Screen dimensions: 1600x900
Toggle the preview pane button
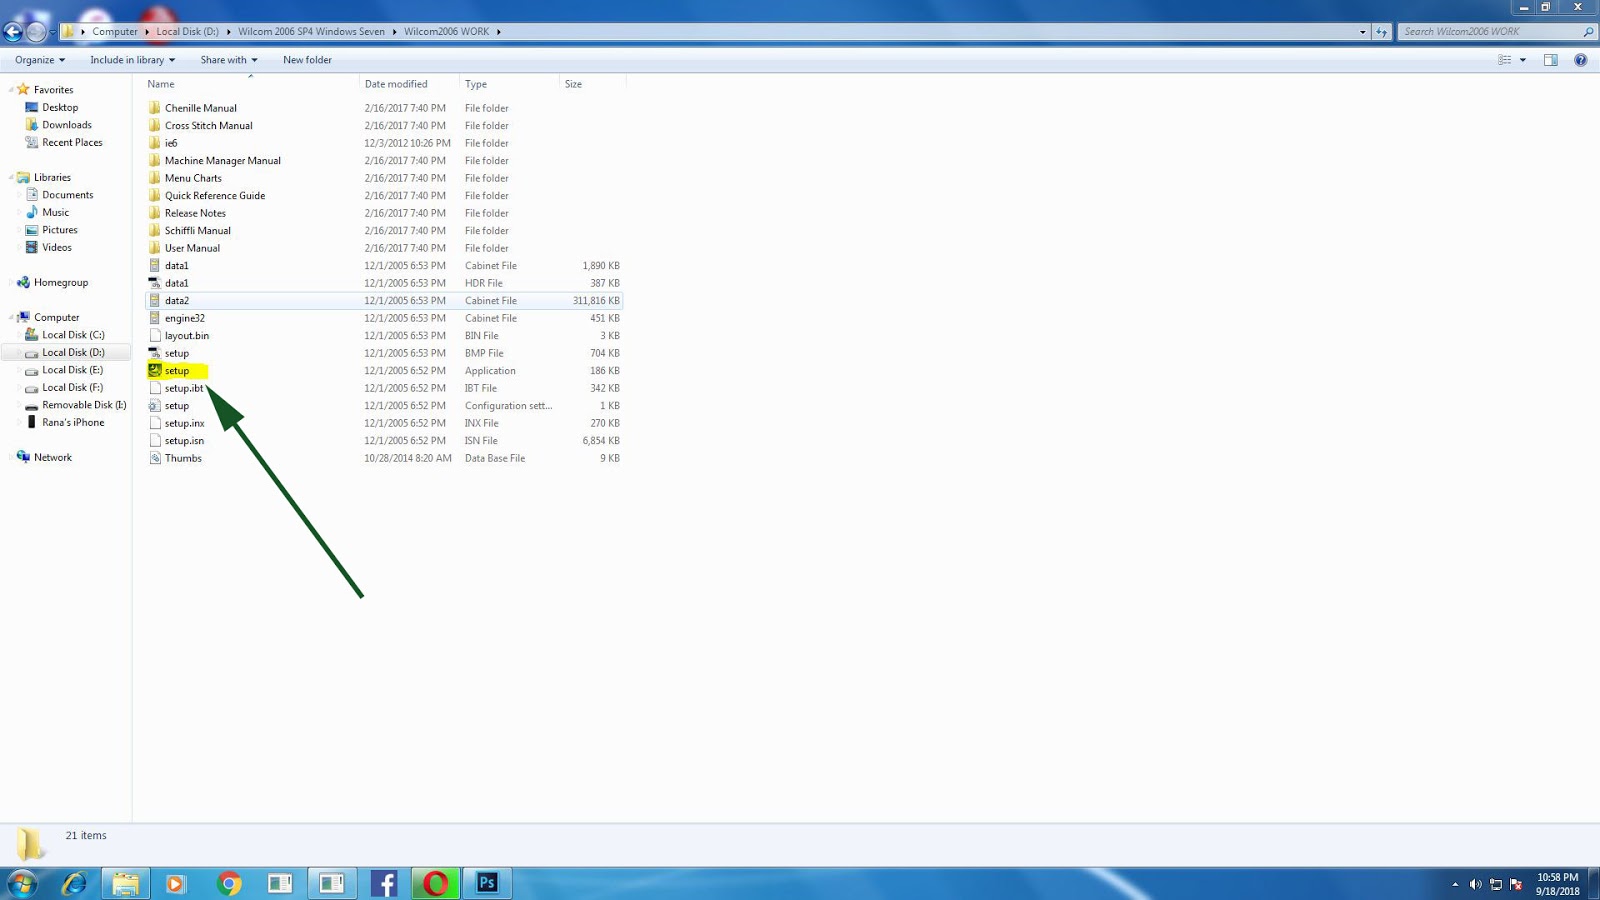pyautogui.click(x=1551, y=60)
